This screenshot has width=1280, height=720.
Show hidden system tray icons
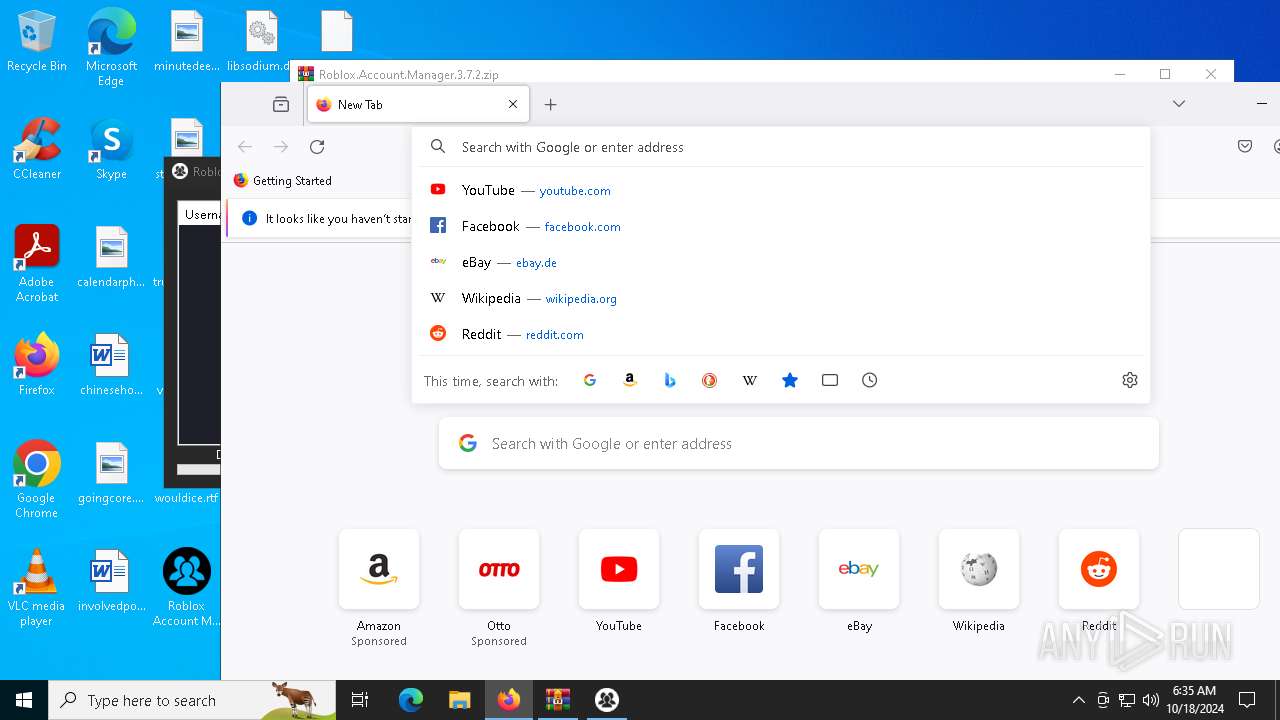1078,700
